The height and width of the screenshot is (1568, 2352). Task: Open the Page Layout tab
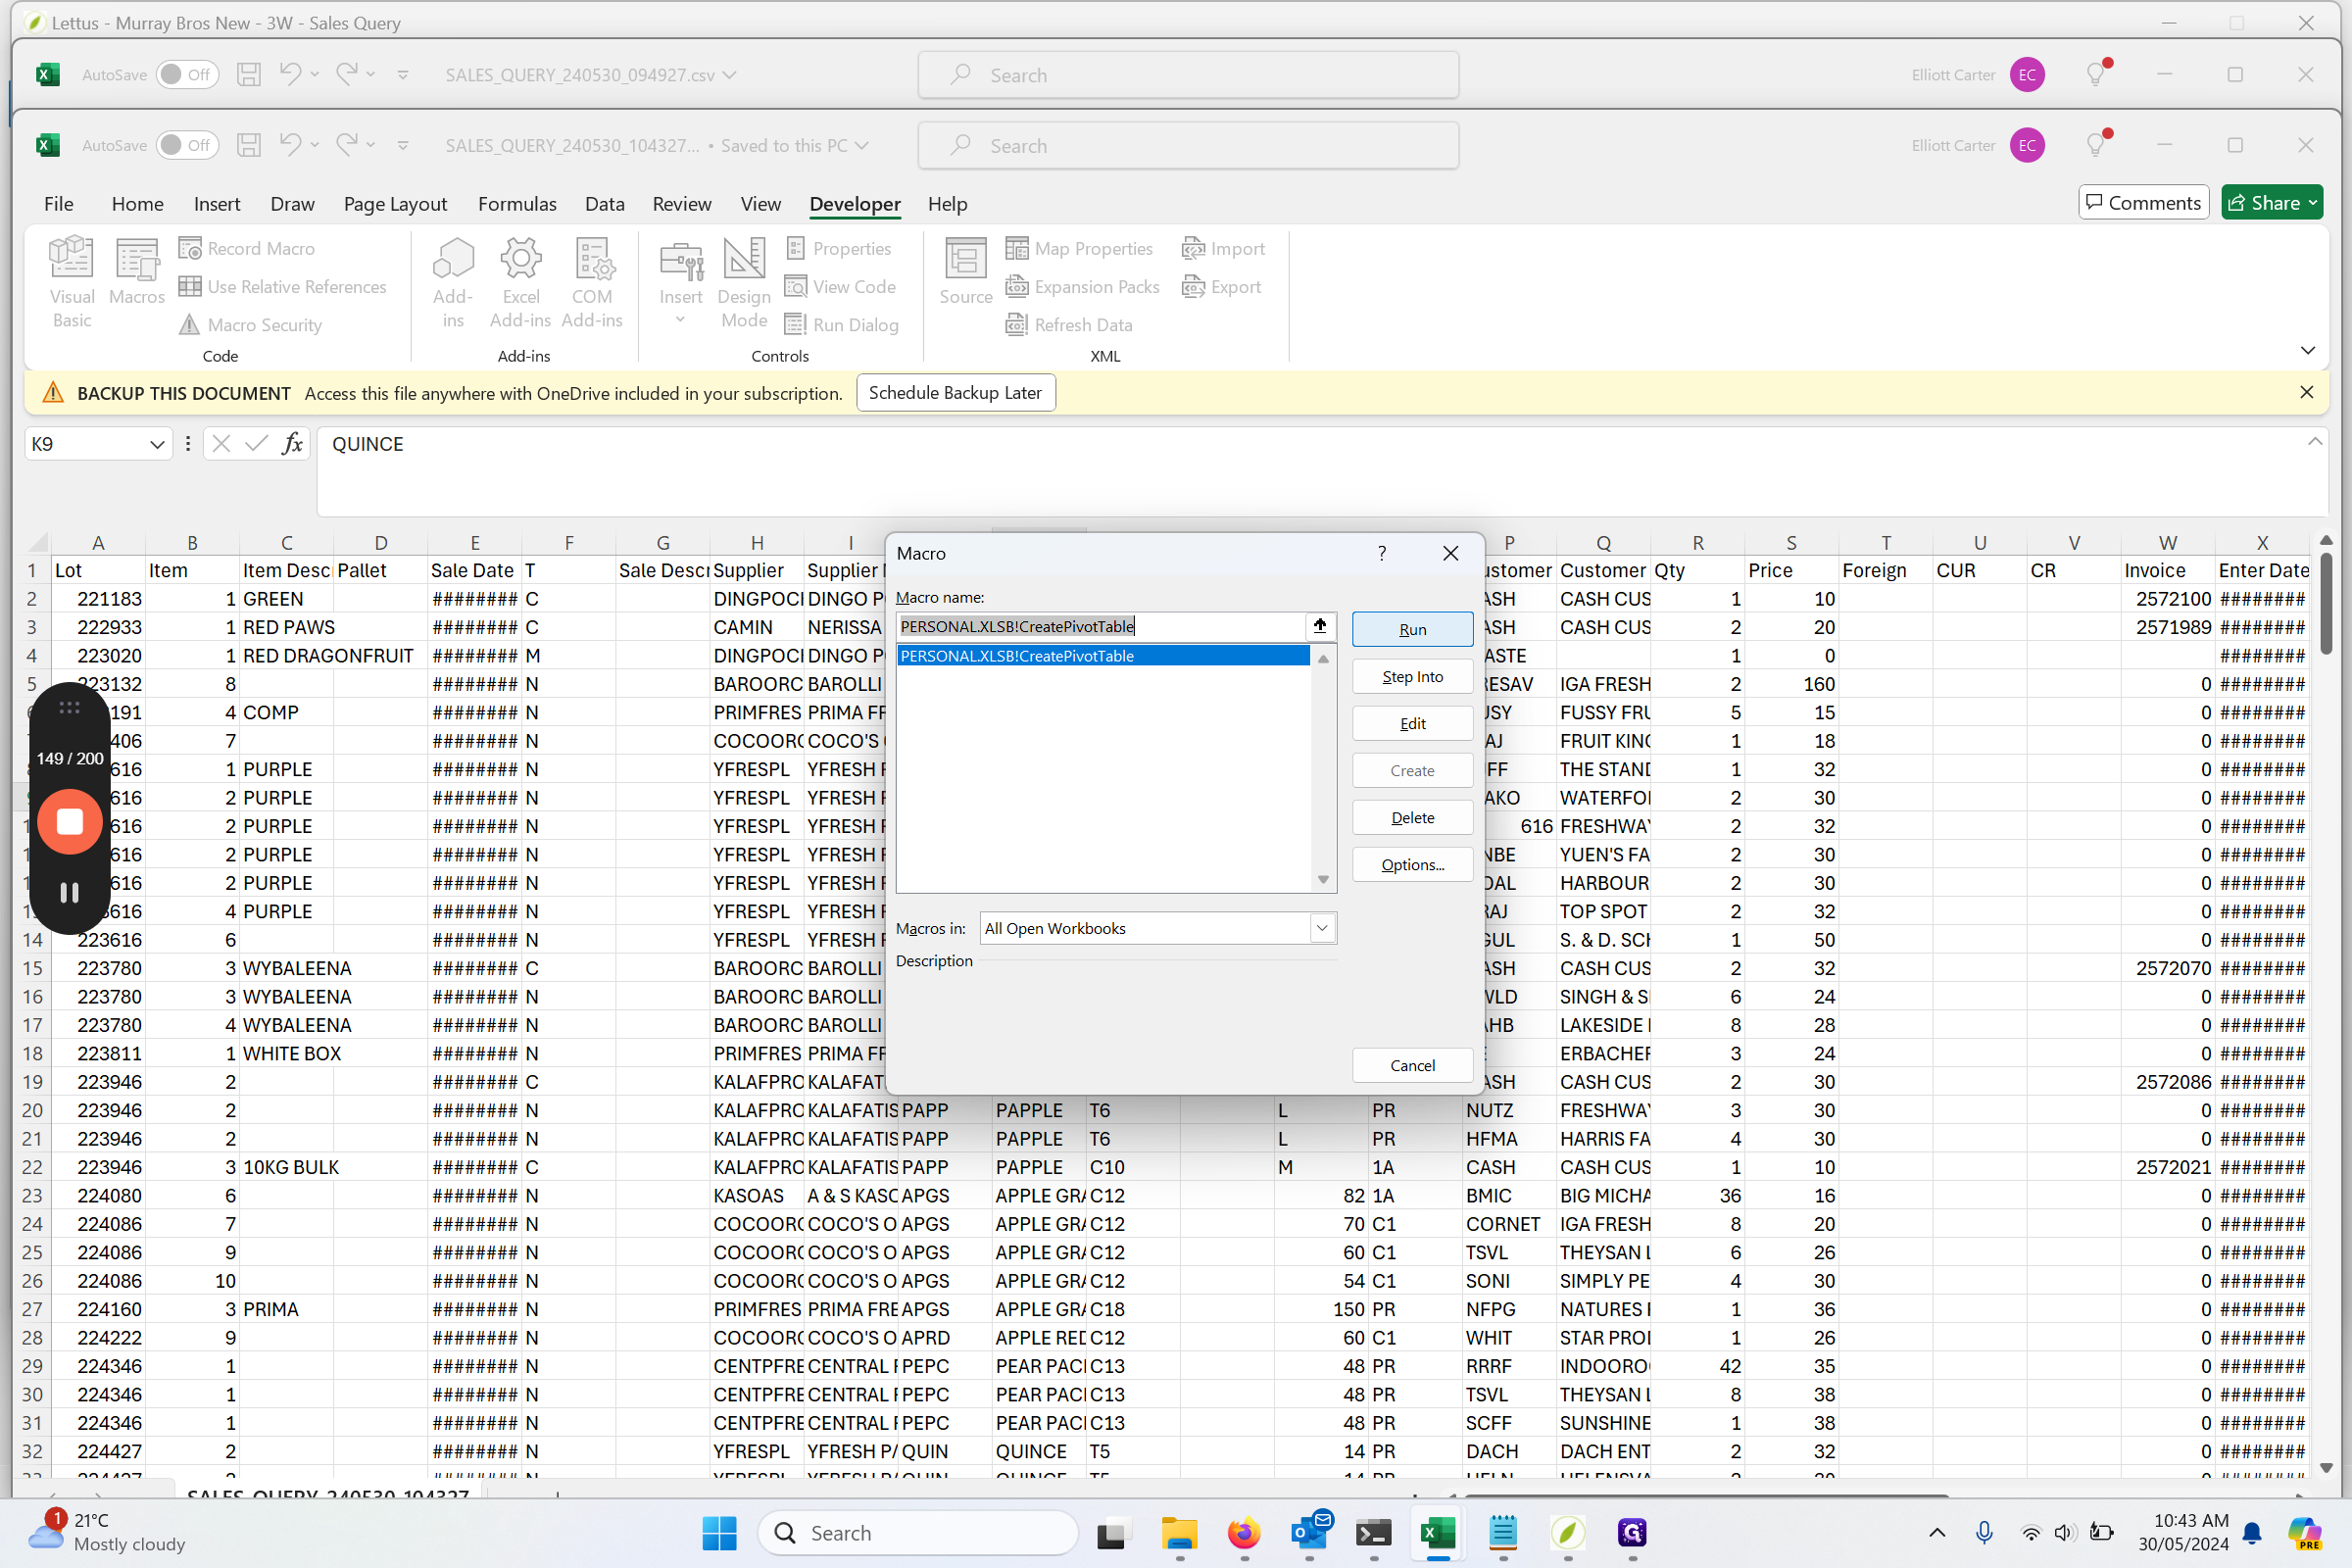pos(395,204)
